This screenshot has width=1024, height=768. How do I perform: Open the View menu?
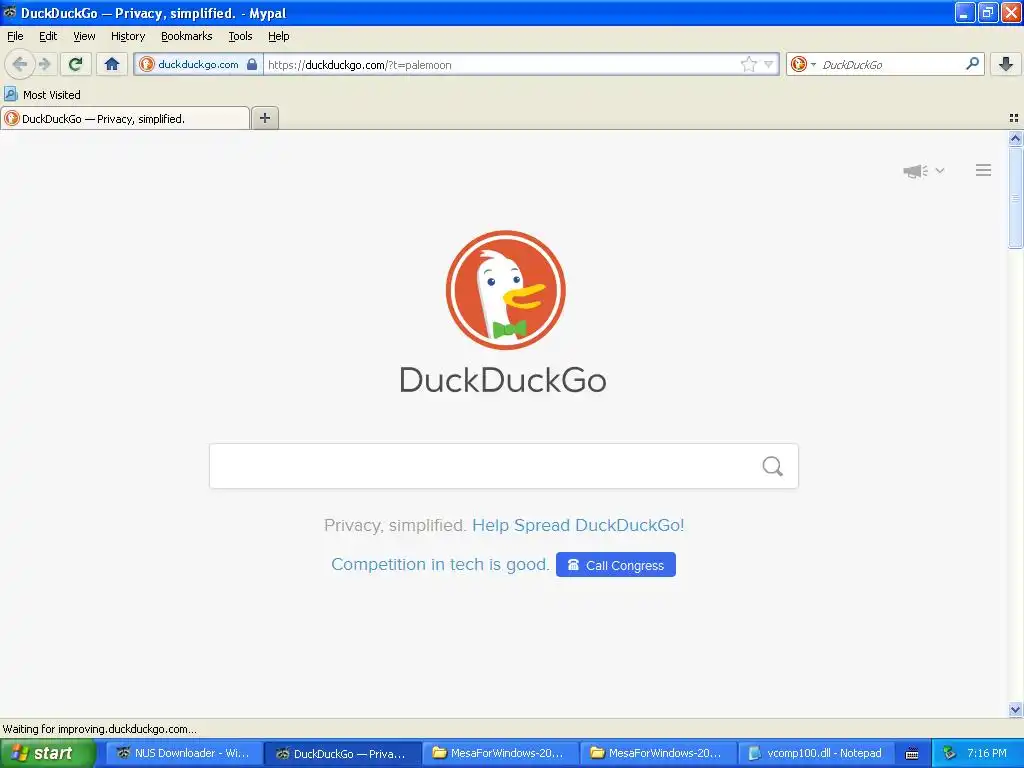tap(84, 36)
